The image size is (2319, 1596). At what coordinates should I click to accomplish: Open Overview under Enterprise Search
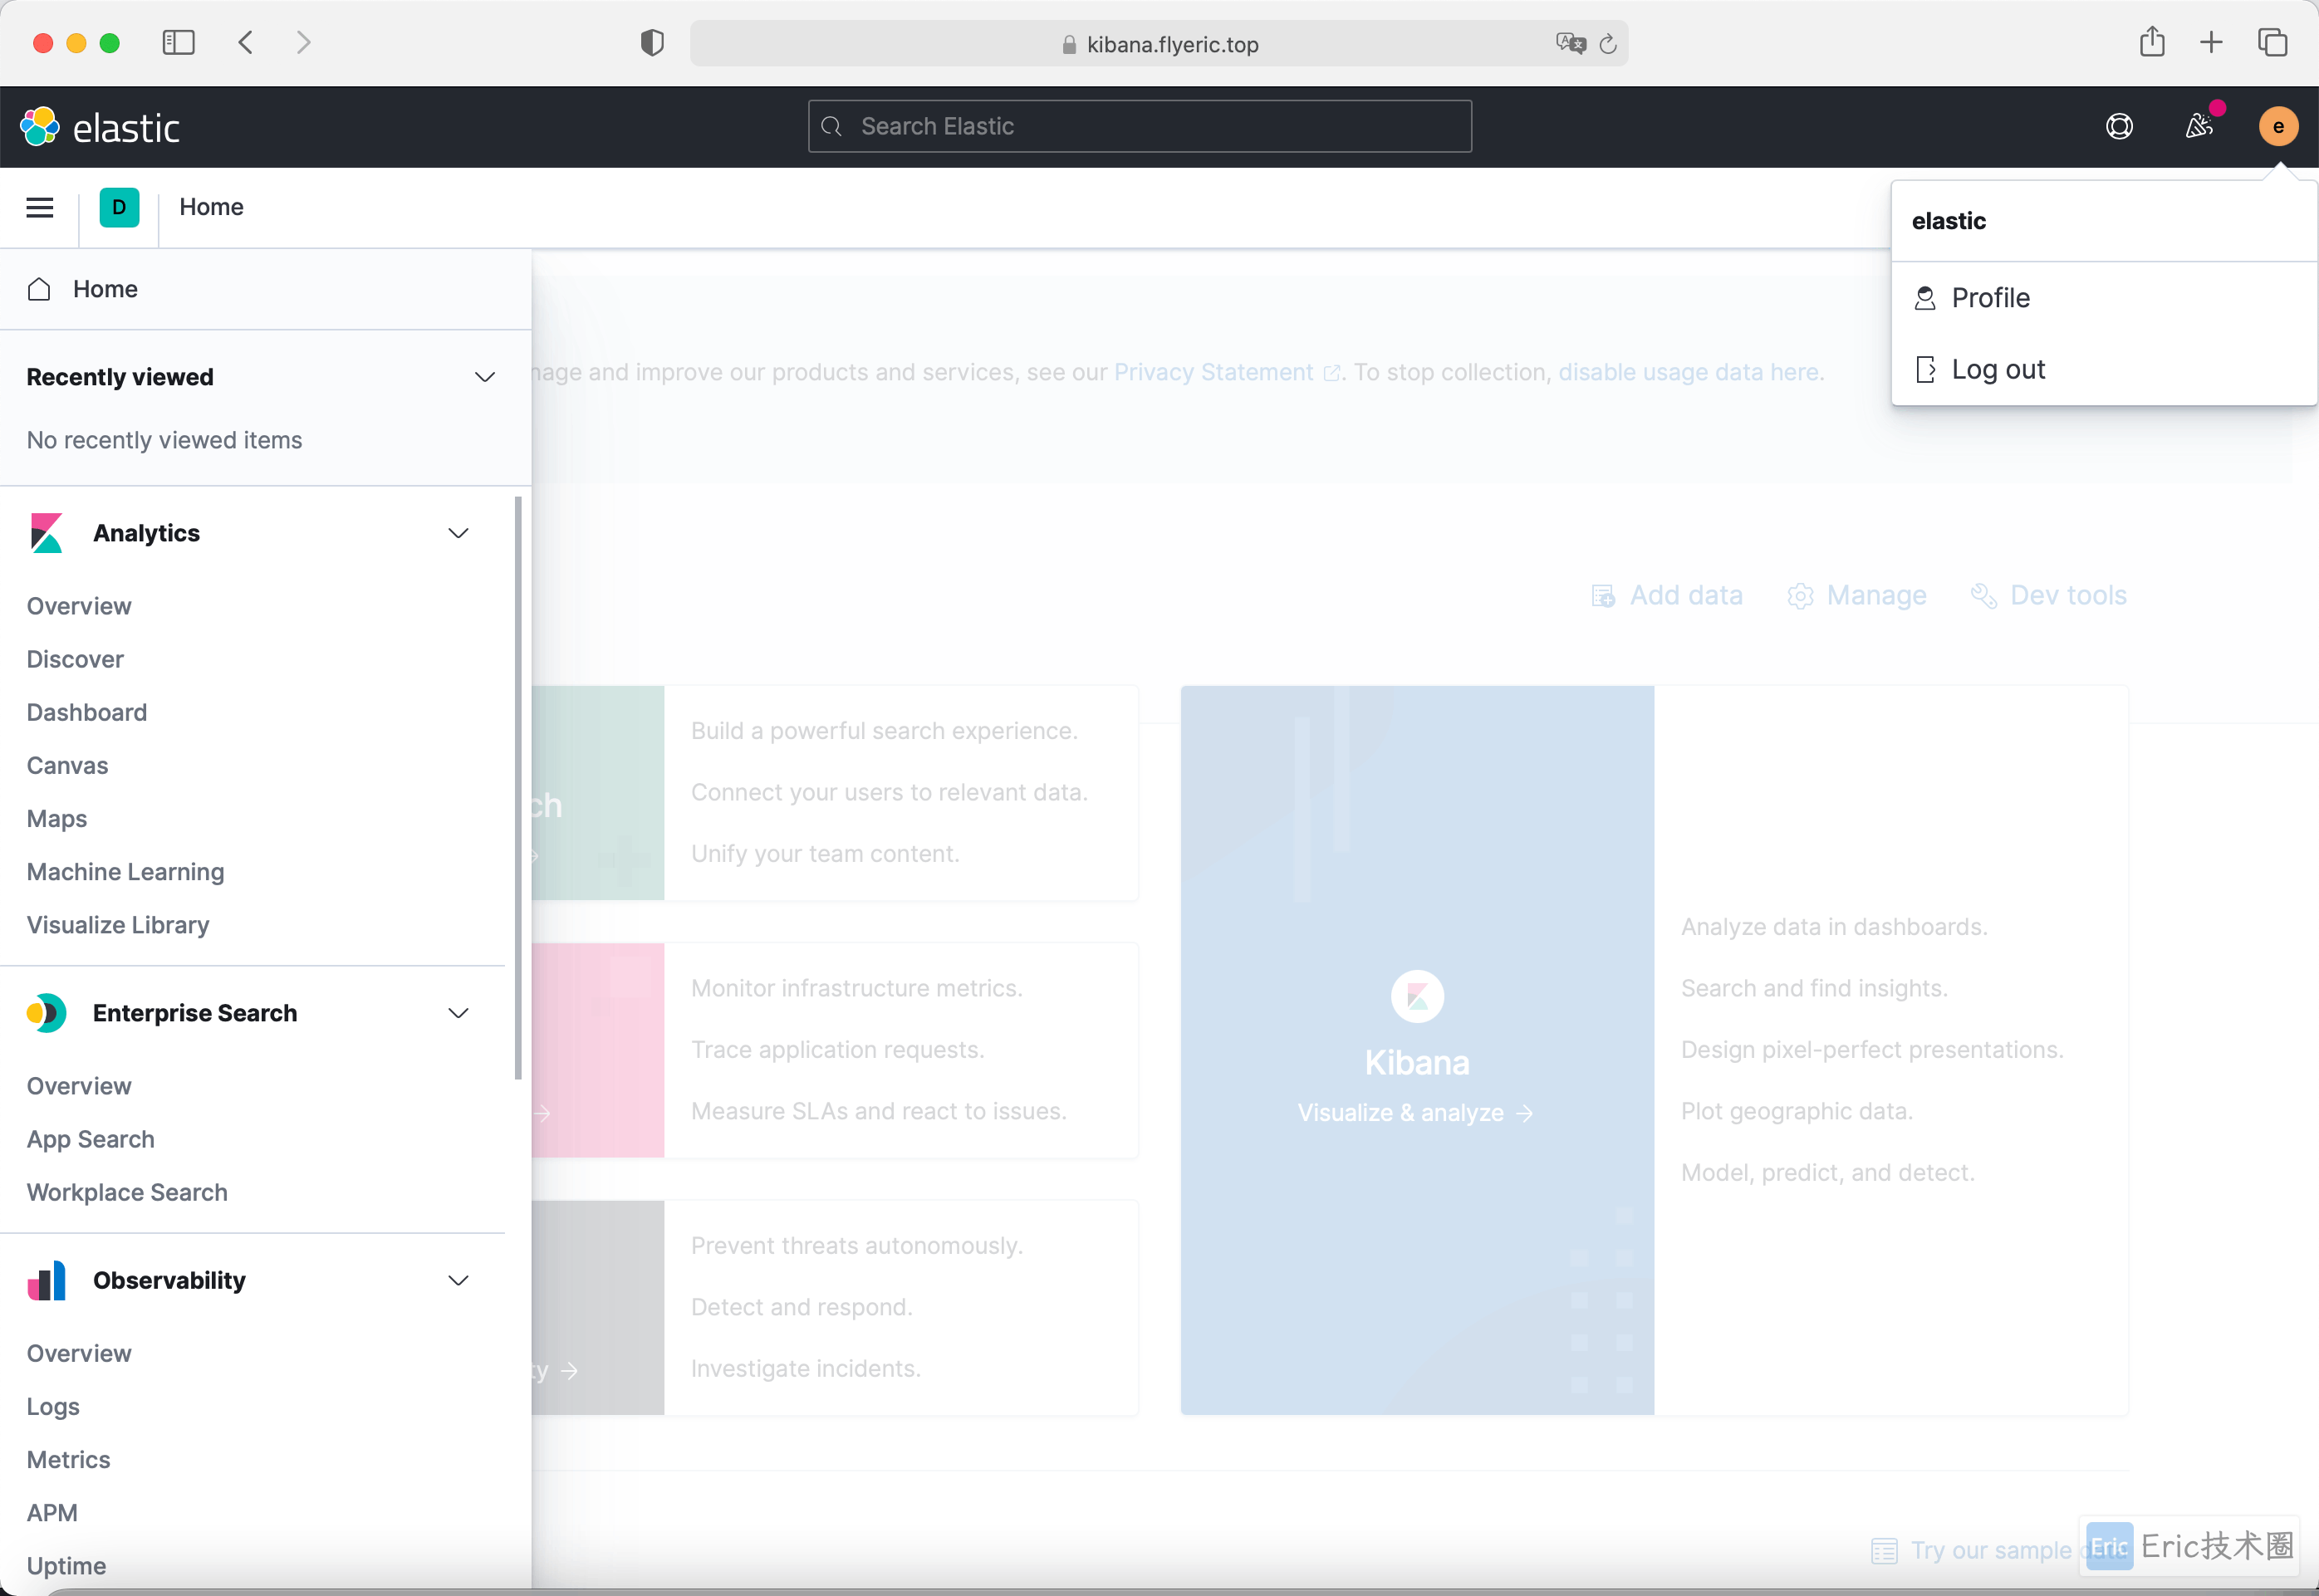point(79,1086)
